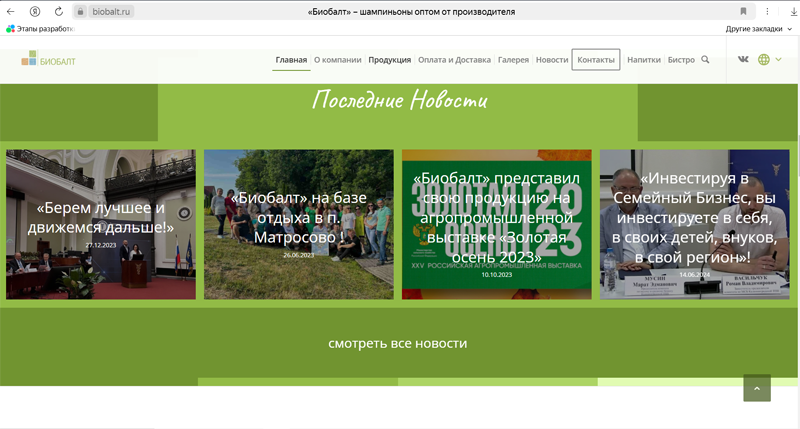Click the date 26.06.2023
The image size is (800, 429).
click(x=299, y=255)
